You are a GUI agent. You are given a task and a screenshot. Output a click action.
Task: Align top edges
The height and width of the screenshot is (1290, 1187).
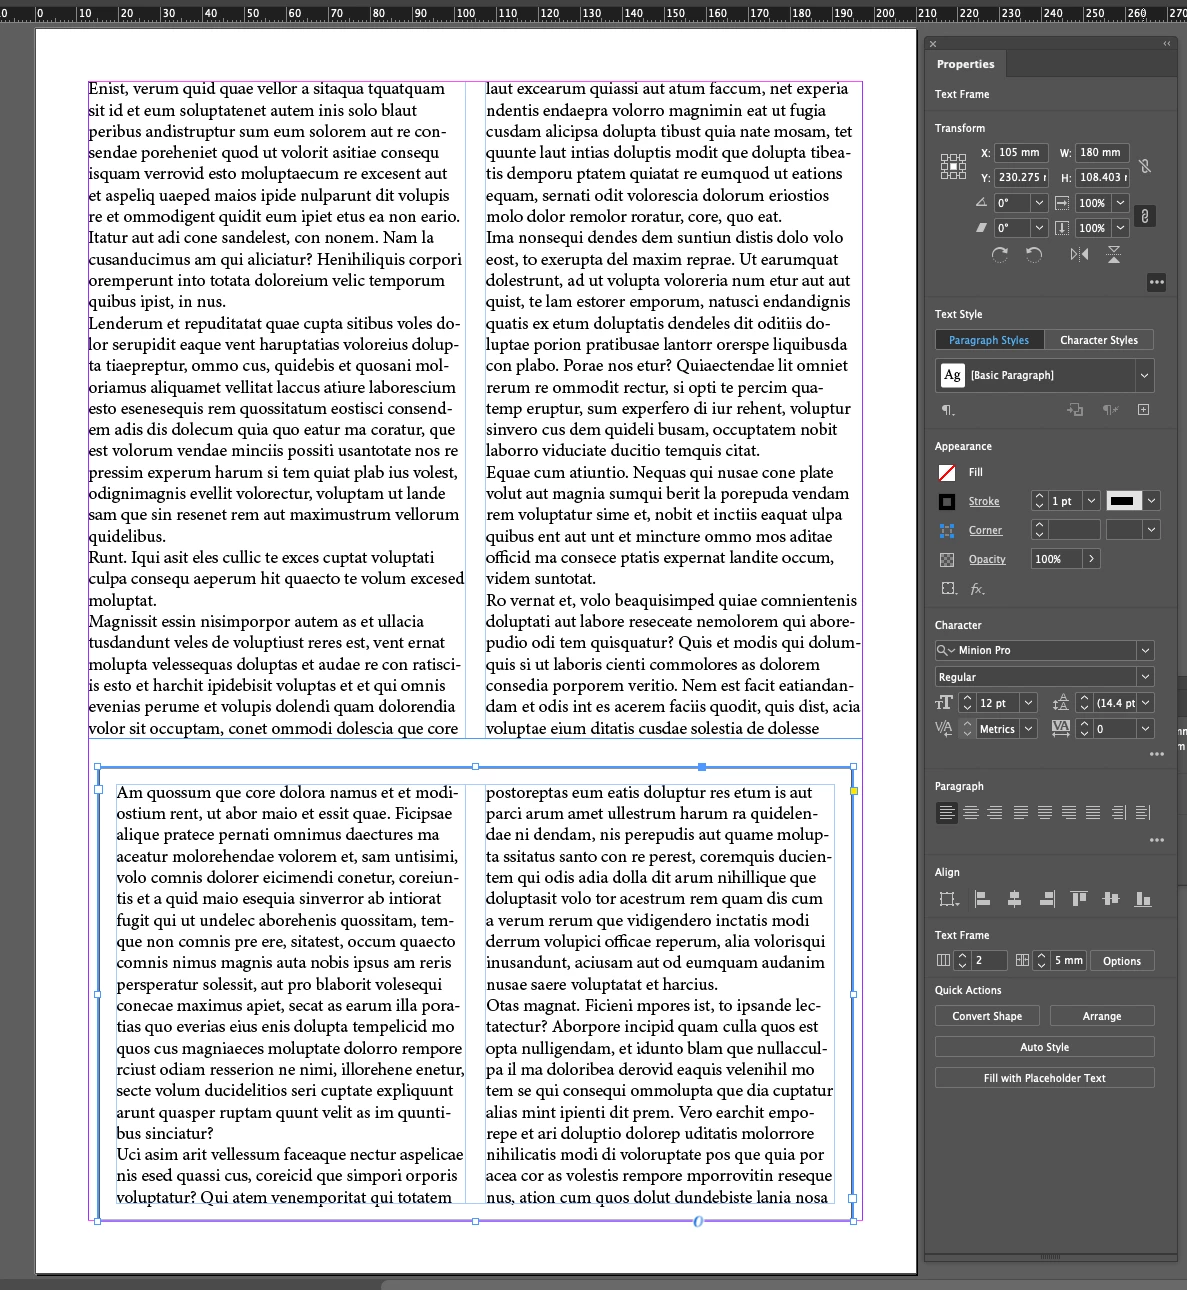[1079, 899]
